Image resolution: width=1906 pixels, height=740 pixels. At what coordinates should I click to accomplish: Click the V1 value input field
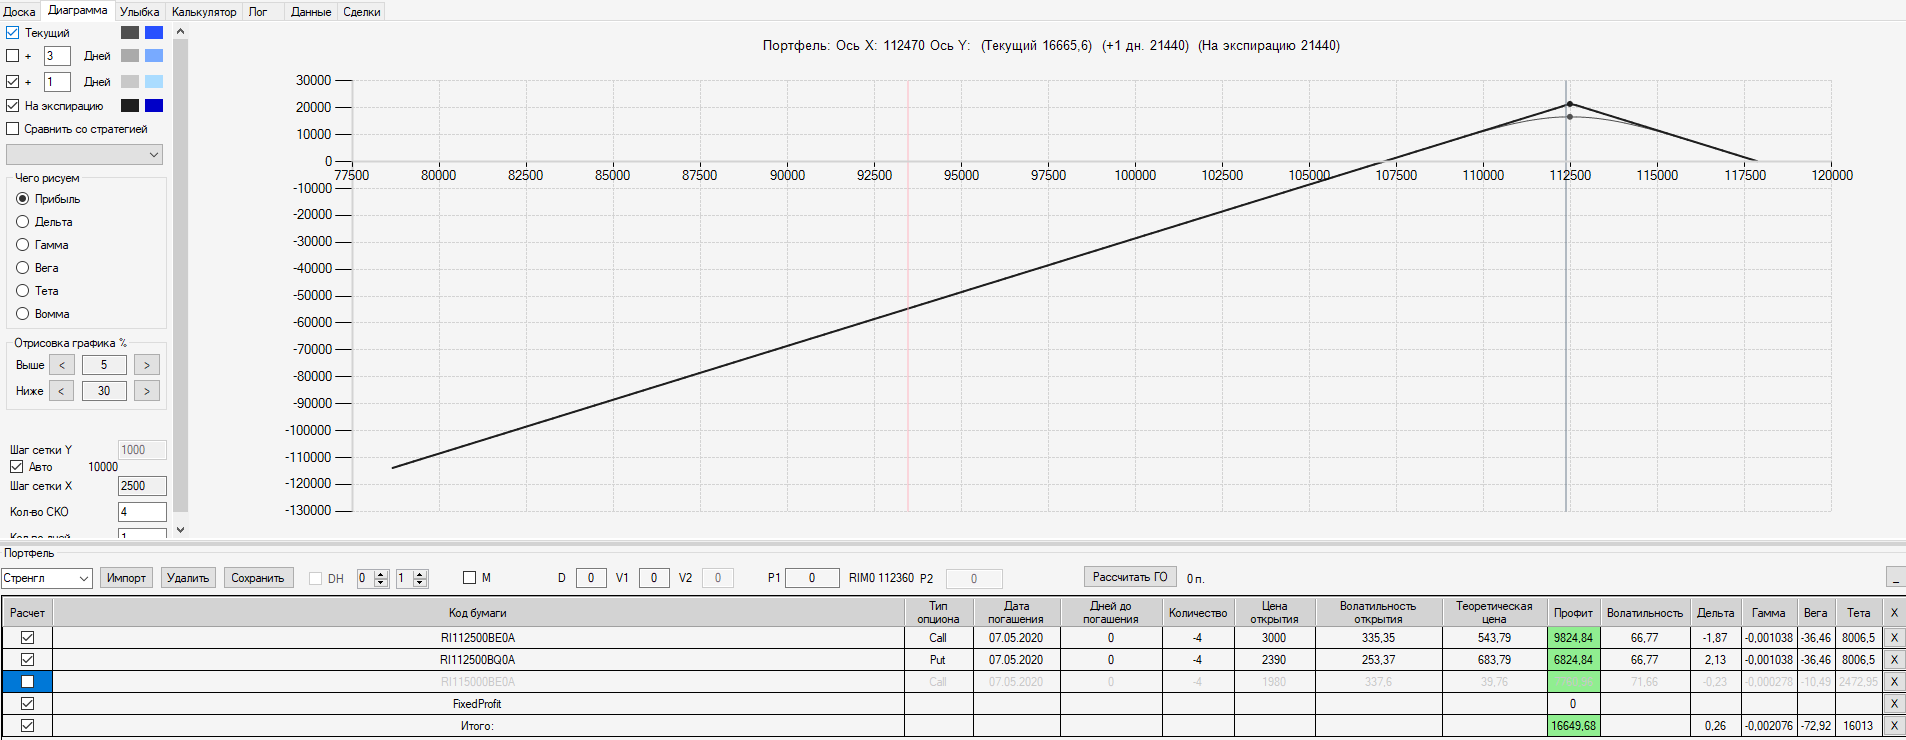click(x=654, y=578)
